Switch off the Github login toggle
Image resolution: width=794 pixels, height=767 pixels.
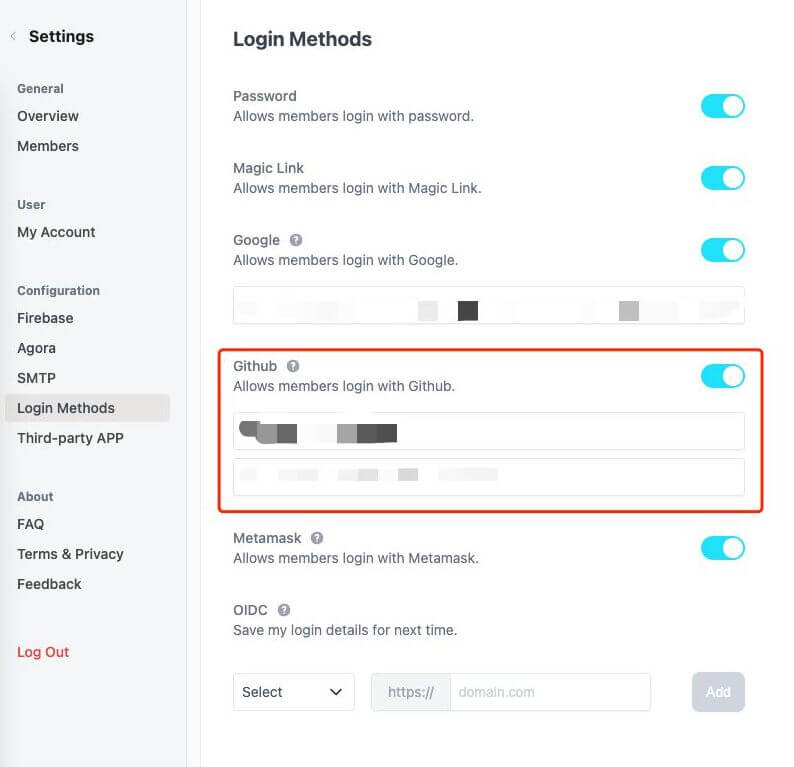tap(722, 376)
